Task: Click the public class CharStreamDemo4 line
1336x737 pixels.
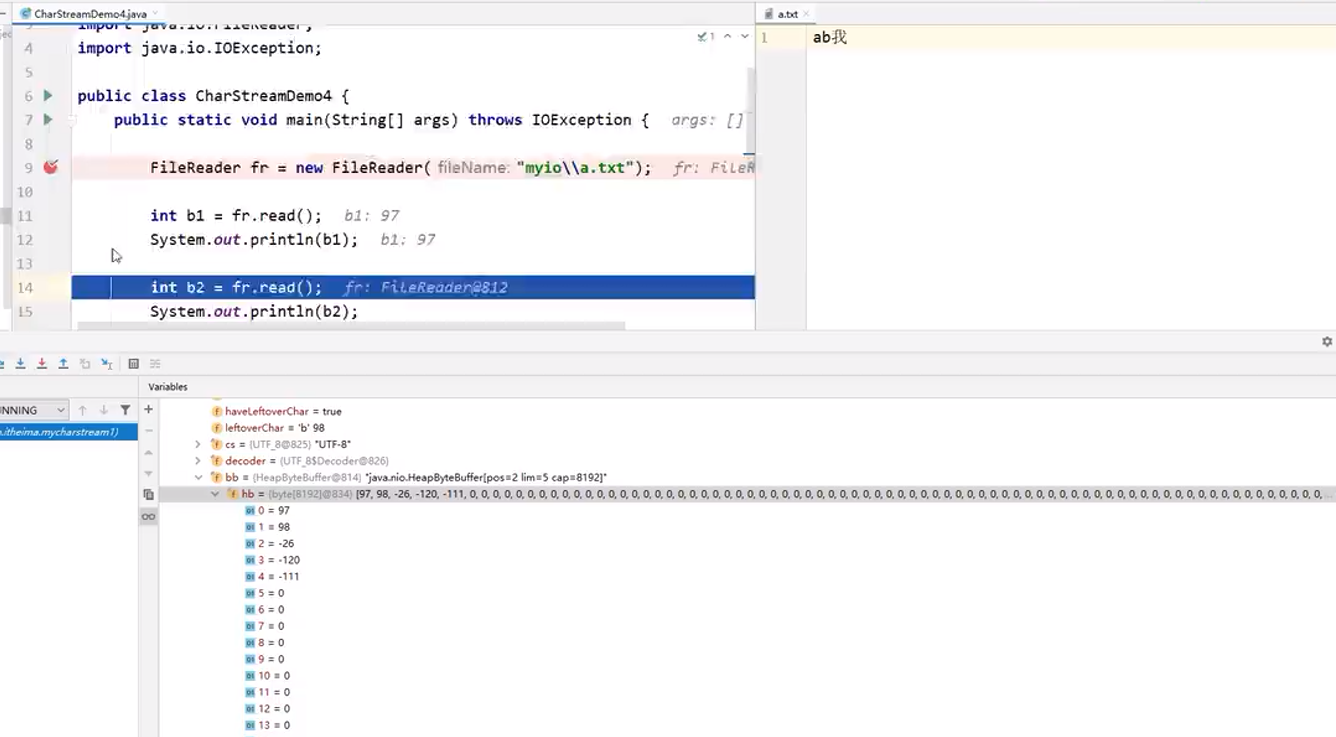Action: (x=213, y=96)
